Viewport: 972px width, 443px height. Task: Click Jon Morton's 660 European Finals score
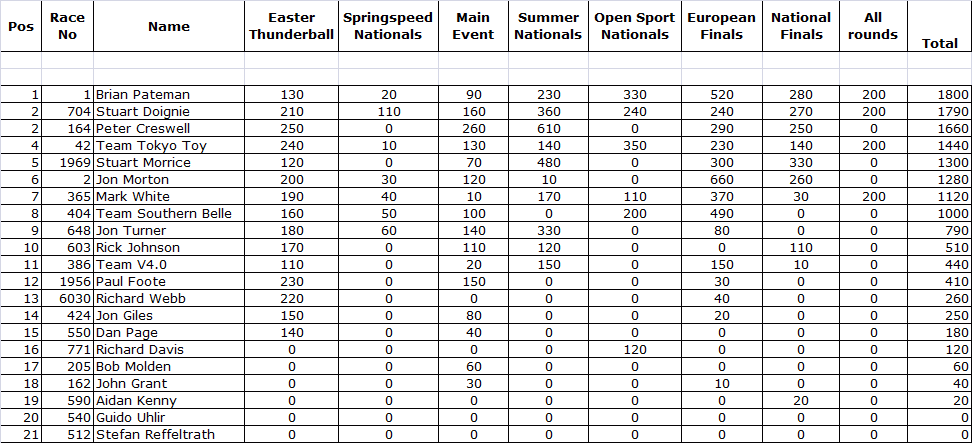coord(721,180)
